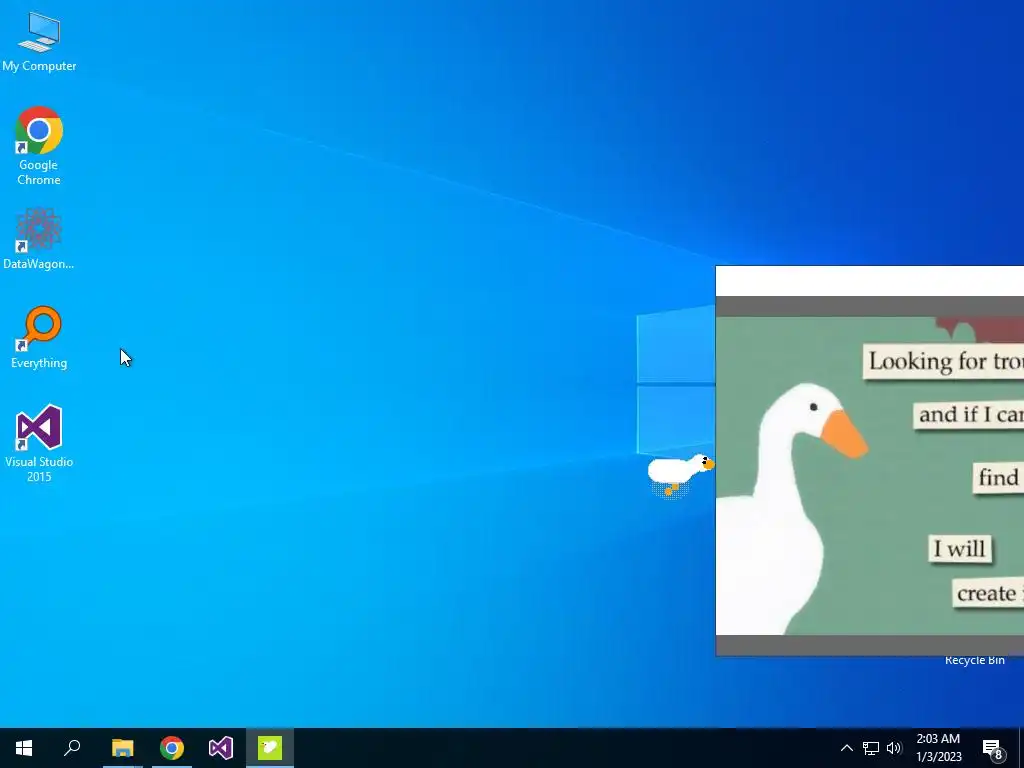The height and width of the screenshot is (768, 1024).
Task: Click the Desktop Goose taskbar app
Action: click(270, 748)
